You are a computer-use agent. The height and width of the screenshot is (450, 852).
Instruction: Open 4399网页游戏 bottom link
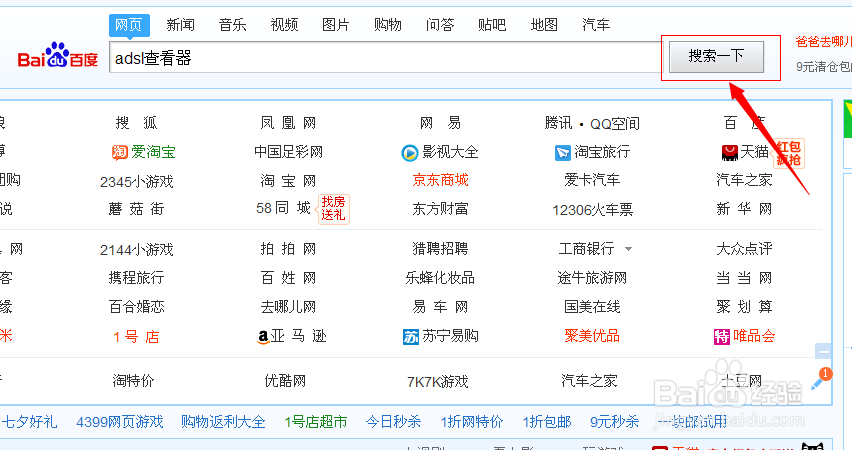point(120,422)
